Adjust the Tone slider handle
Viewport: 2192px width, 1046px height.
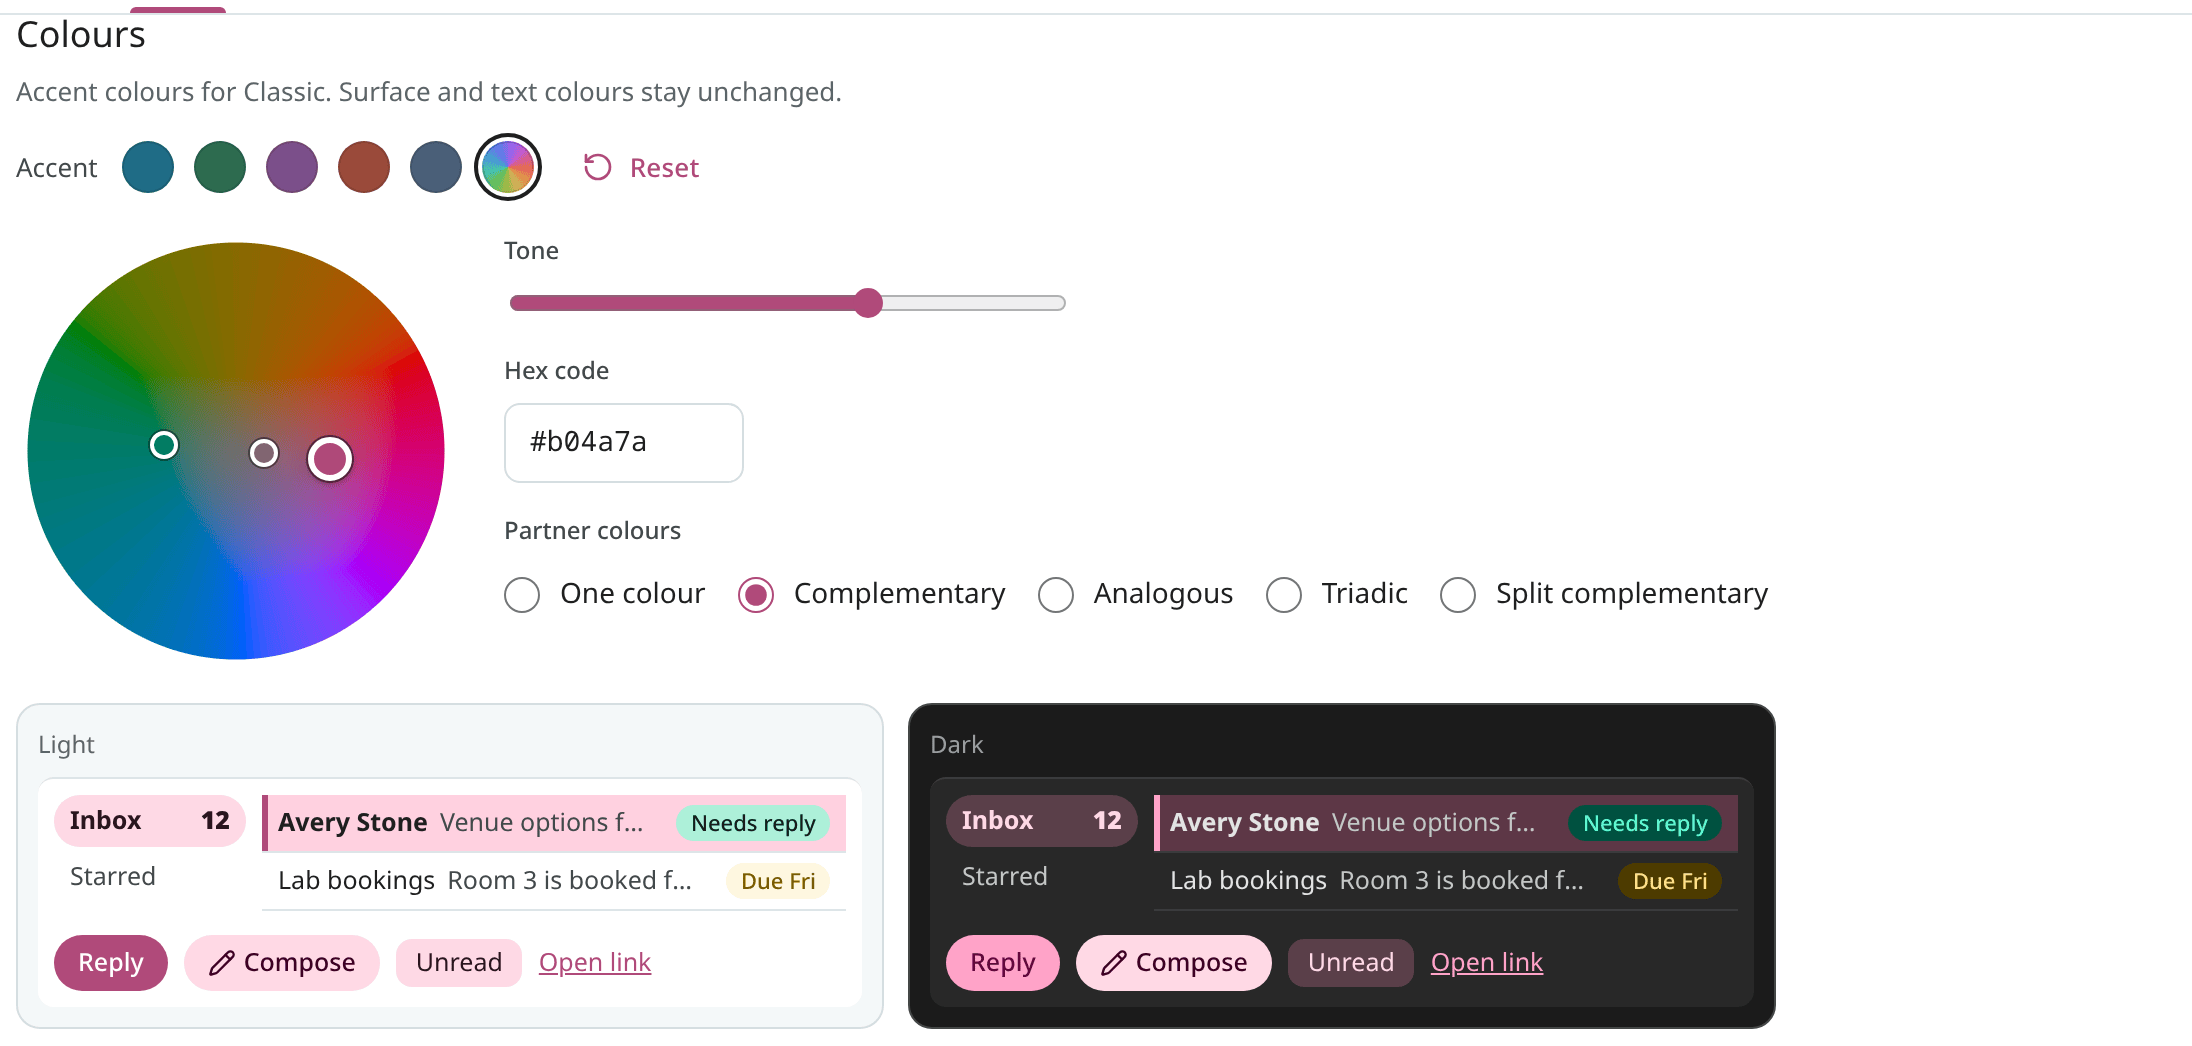click(x=868, y=303)
